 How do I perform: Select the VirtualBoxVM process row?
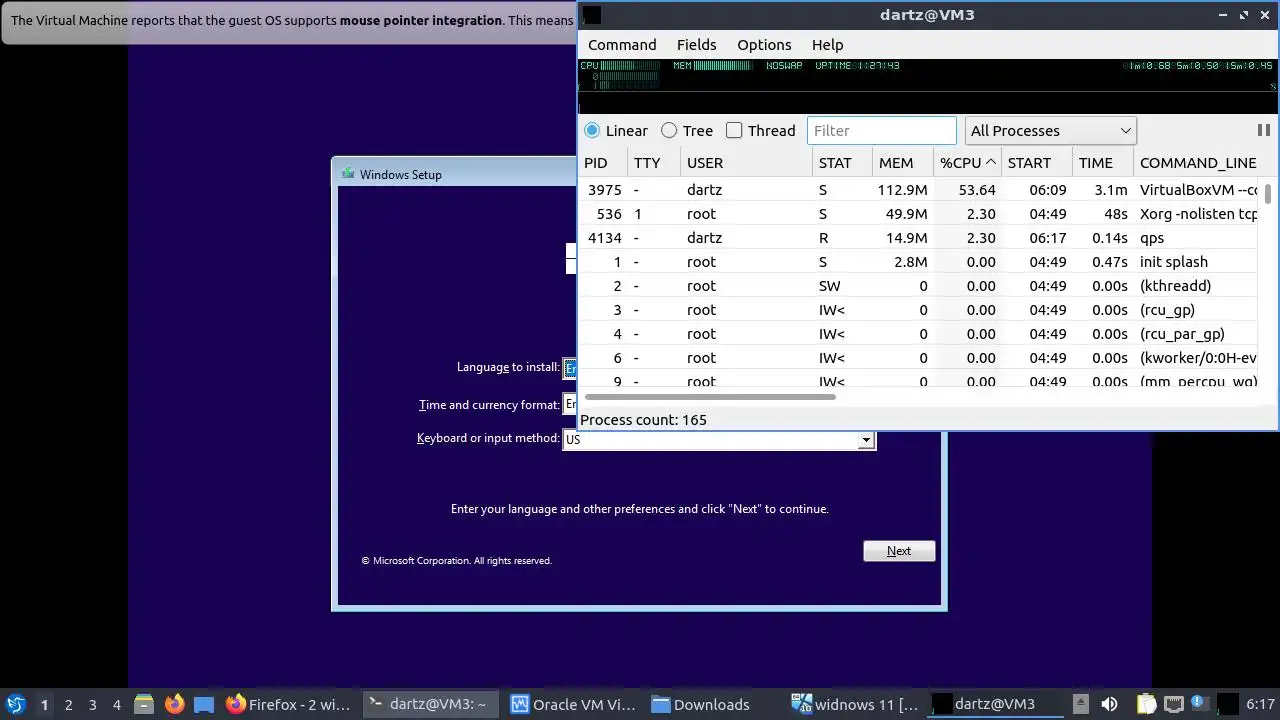[x=920, y=190]
